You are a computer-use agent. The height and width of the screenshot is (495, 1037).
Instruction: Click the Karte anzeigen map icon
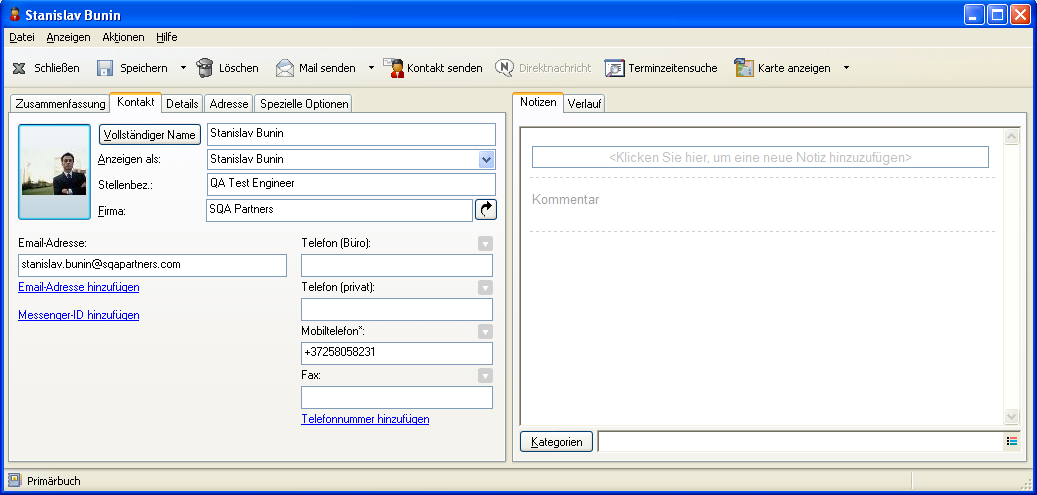tap(744, 68)
